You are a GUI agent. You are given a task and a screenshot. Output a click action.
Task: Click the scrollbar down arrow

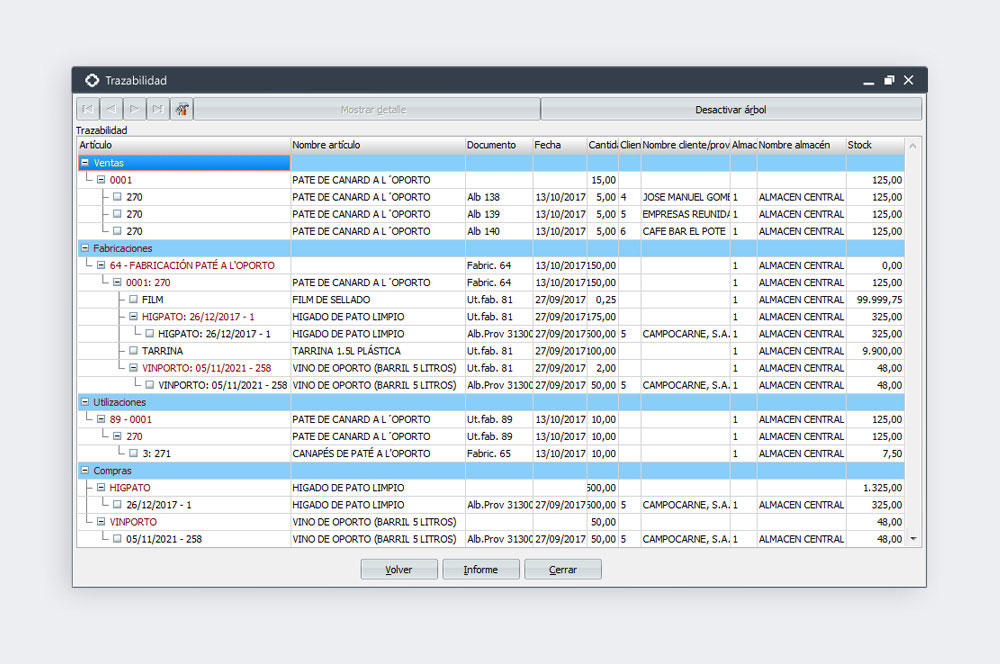tap(912, 539)
